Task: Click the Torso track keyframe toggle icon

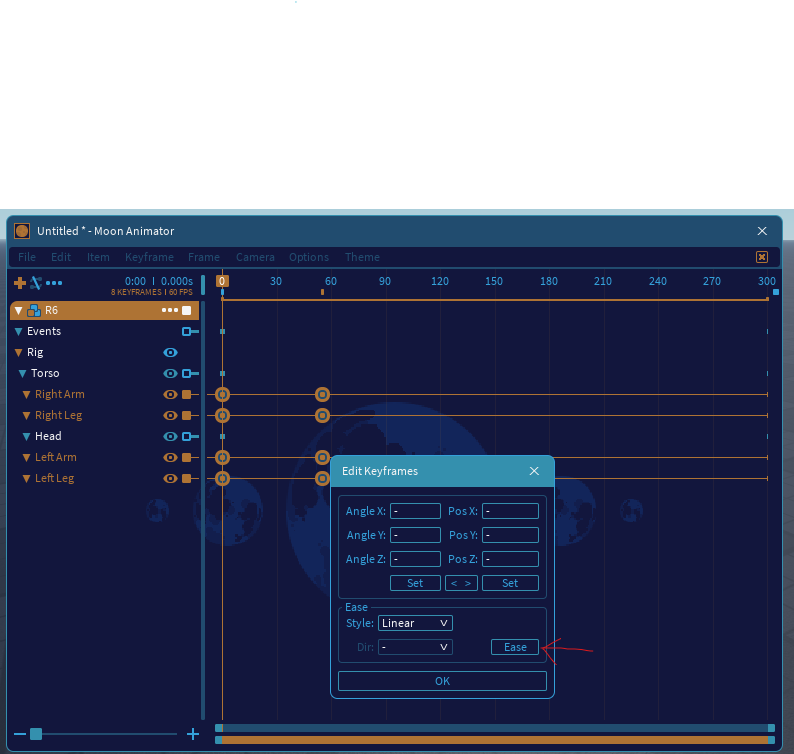Action: click(190, 374)
